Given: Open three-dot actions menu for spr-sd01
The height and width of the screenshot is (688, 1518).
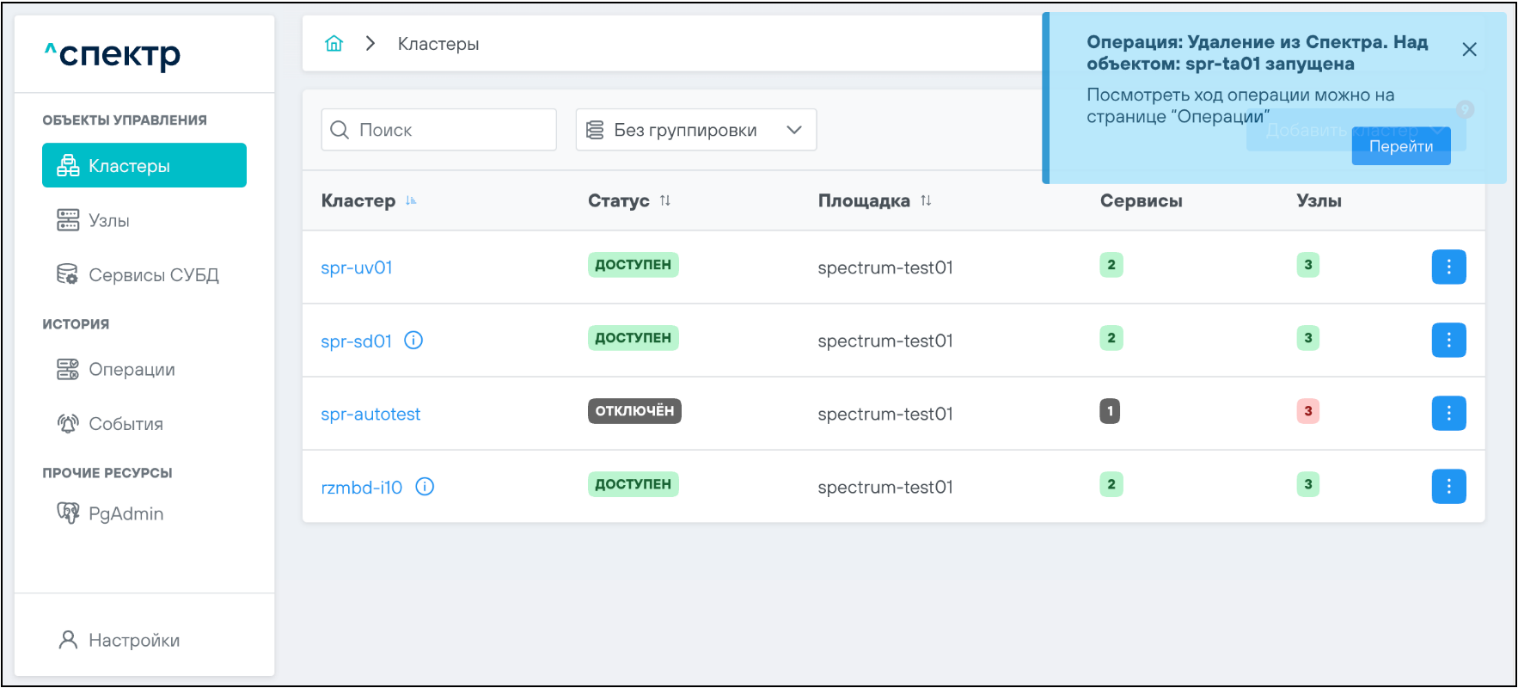Looking at the screenshot, I should point(1448,340).
